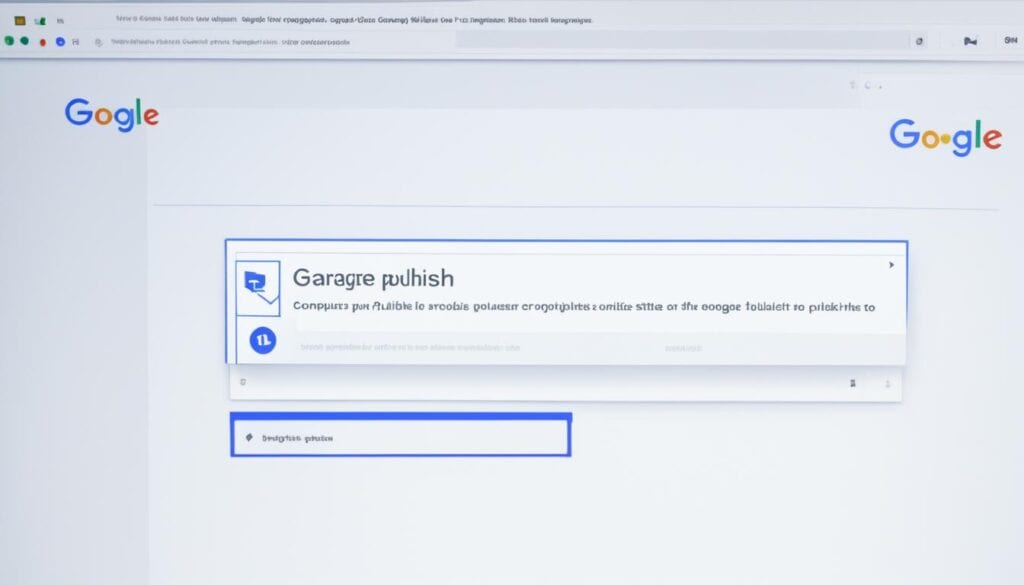Click the chat bubble icon beside "Garagre pulhish"

click(259, 287)
